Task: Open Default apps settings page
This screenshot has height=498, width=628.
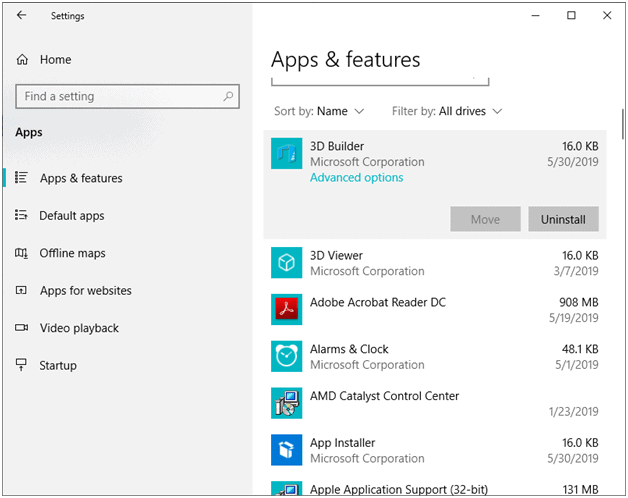Action: click(72, 216)
